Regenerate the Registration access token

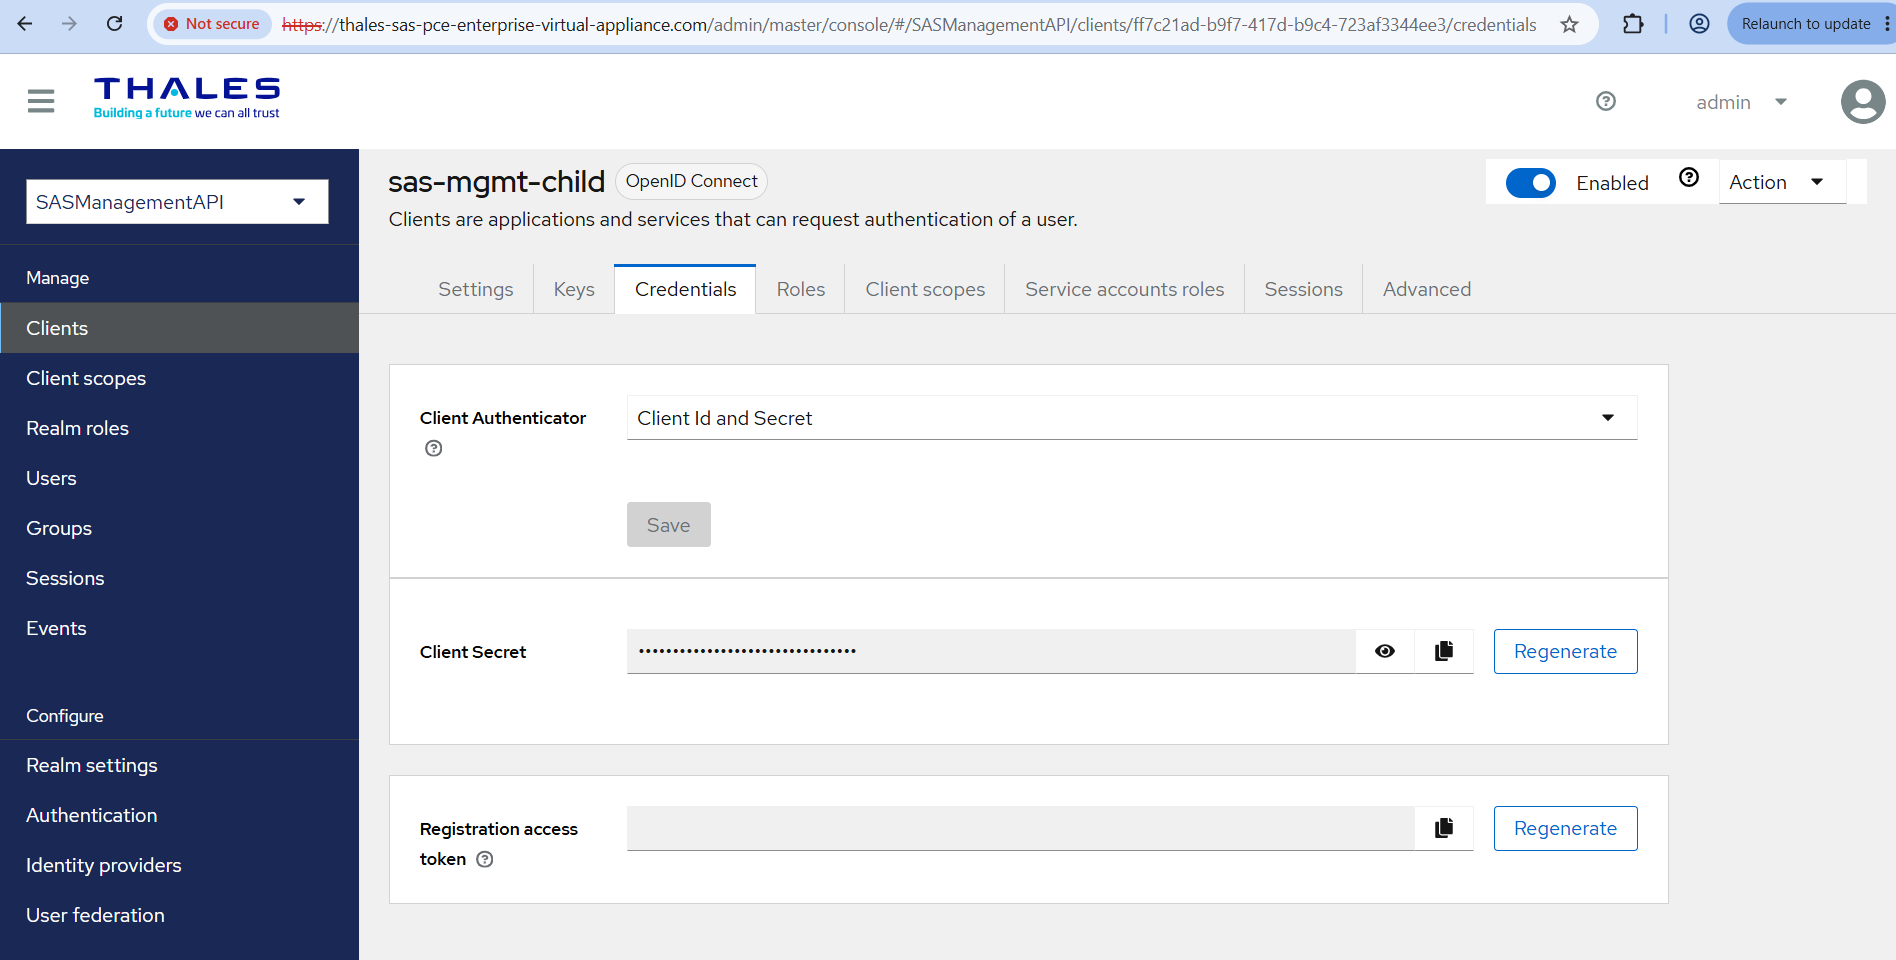[1566, 828]
